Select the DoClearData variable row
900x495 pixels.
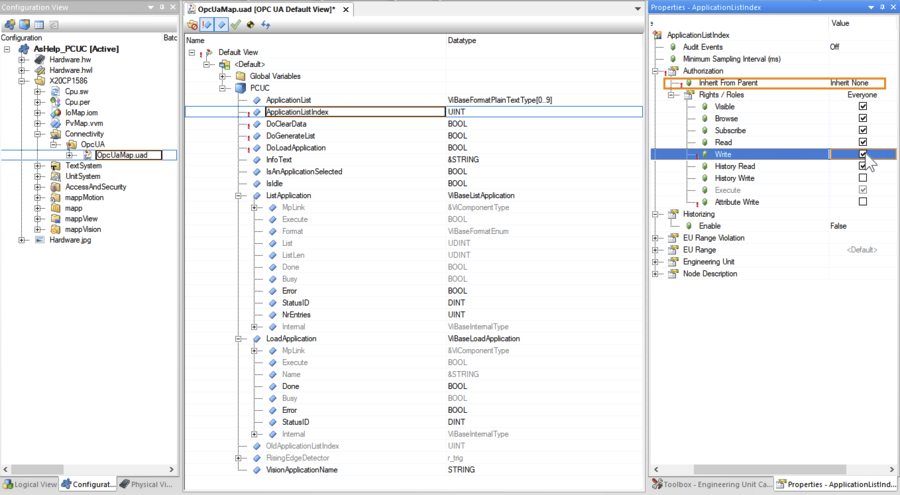pyautogui.click(x=413, y=124)
